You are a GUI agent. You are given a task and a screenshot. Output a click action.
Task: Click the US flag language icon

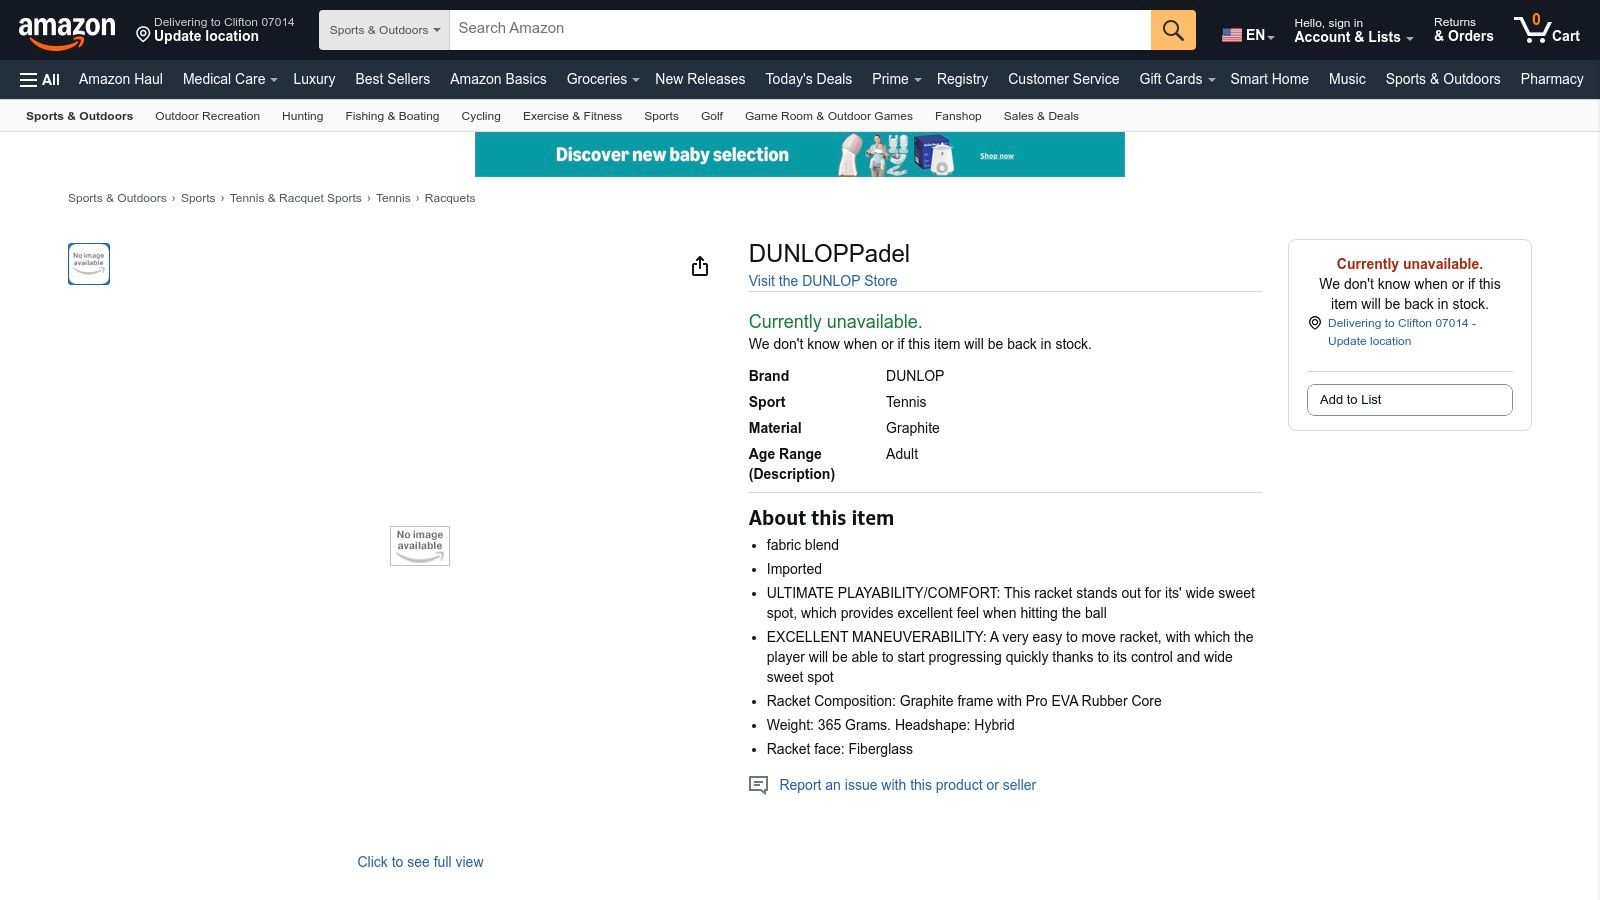click(1232, 35)
